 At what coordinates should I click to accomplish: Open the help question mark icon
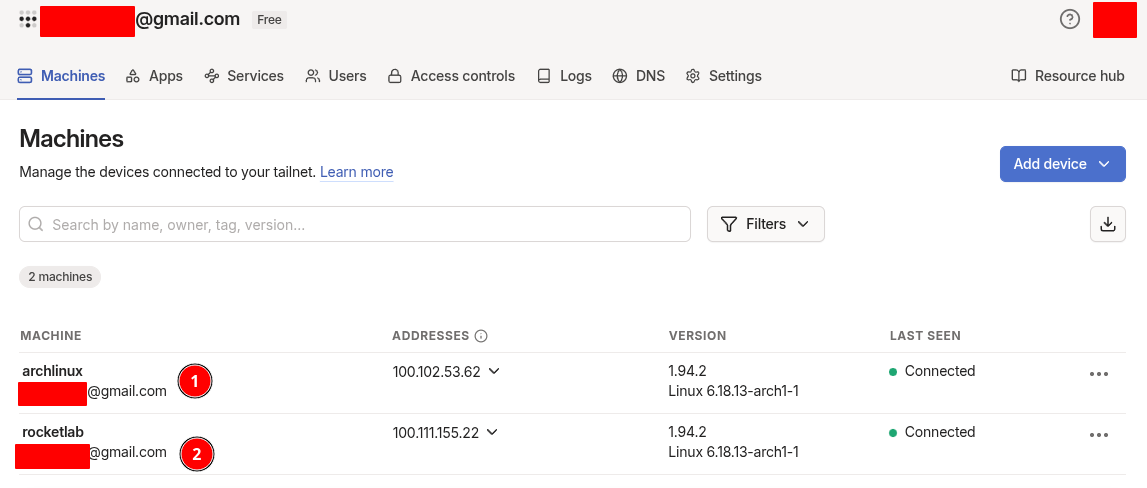tap(1069, 20)
